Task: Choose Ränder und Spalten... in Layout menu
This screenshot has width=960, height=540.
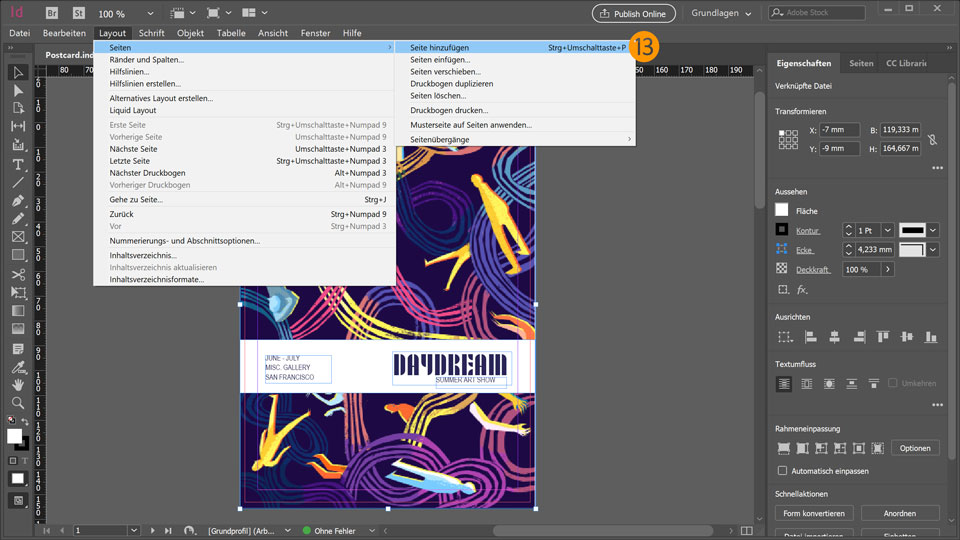Action: coord(244,59)
